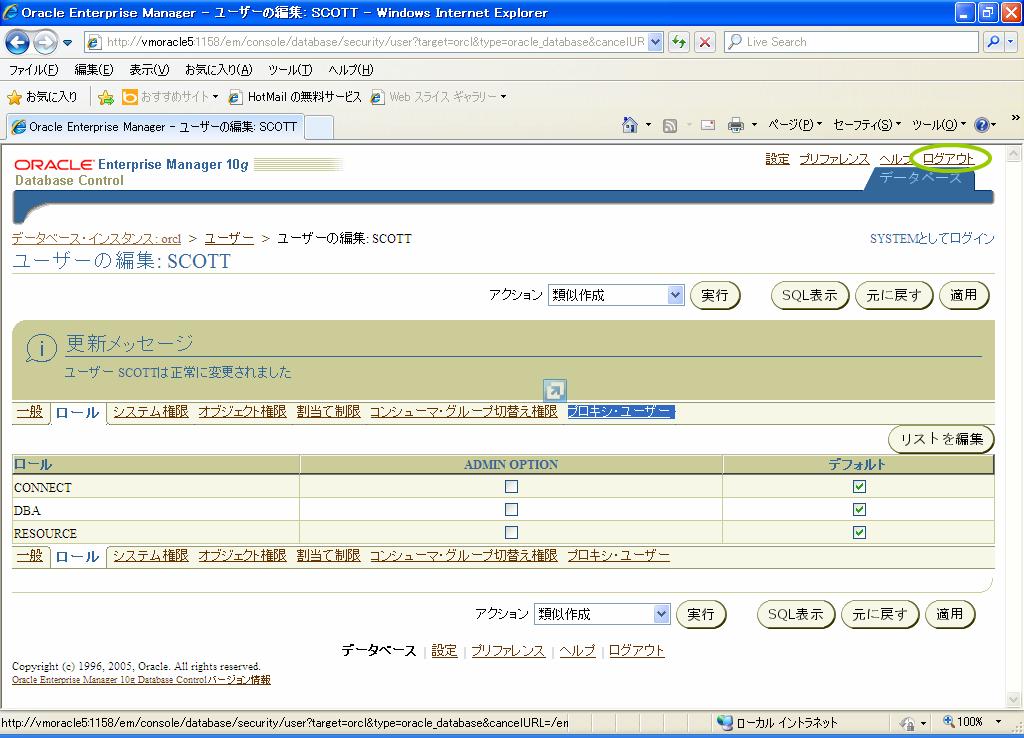Click the Home house icon
This screenshot has width=1024, height=738.
[630, 125]
